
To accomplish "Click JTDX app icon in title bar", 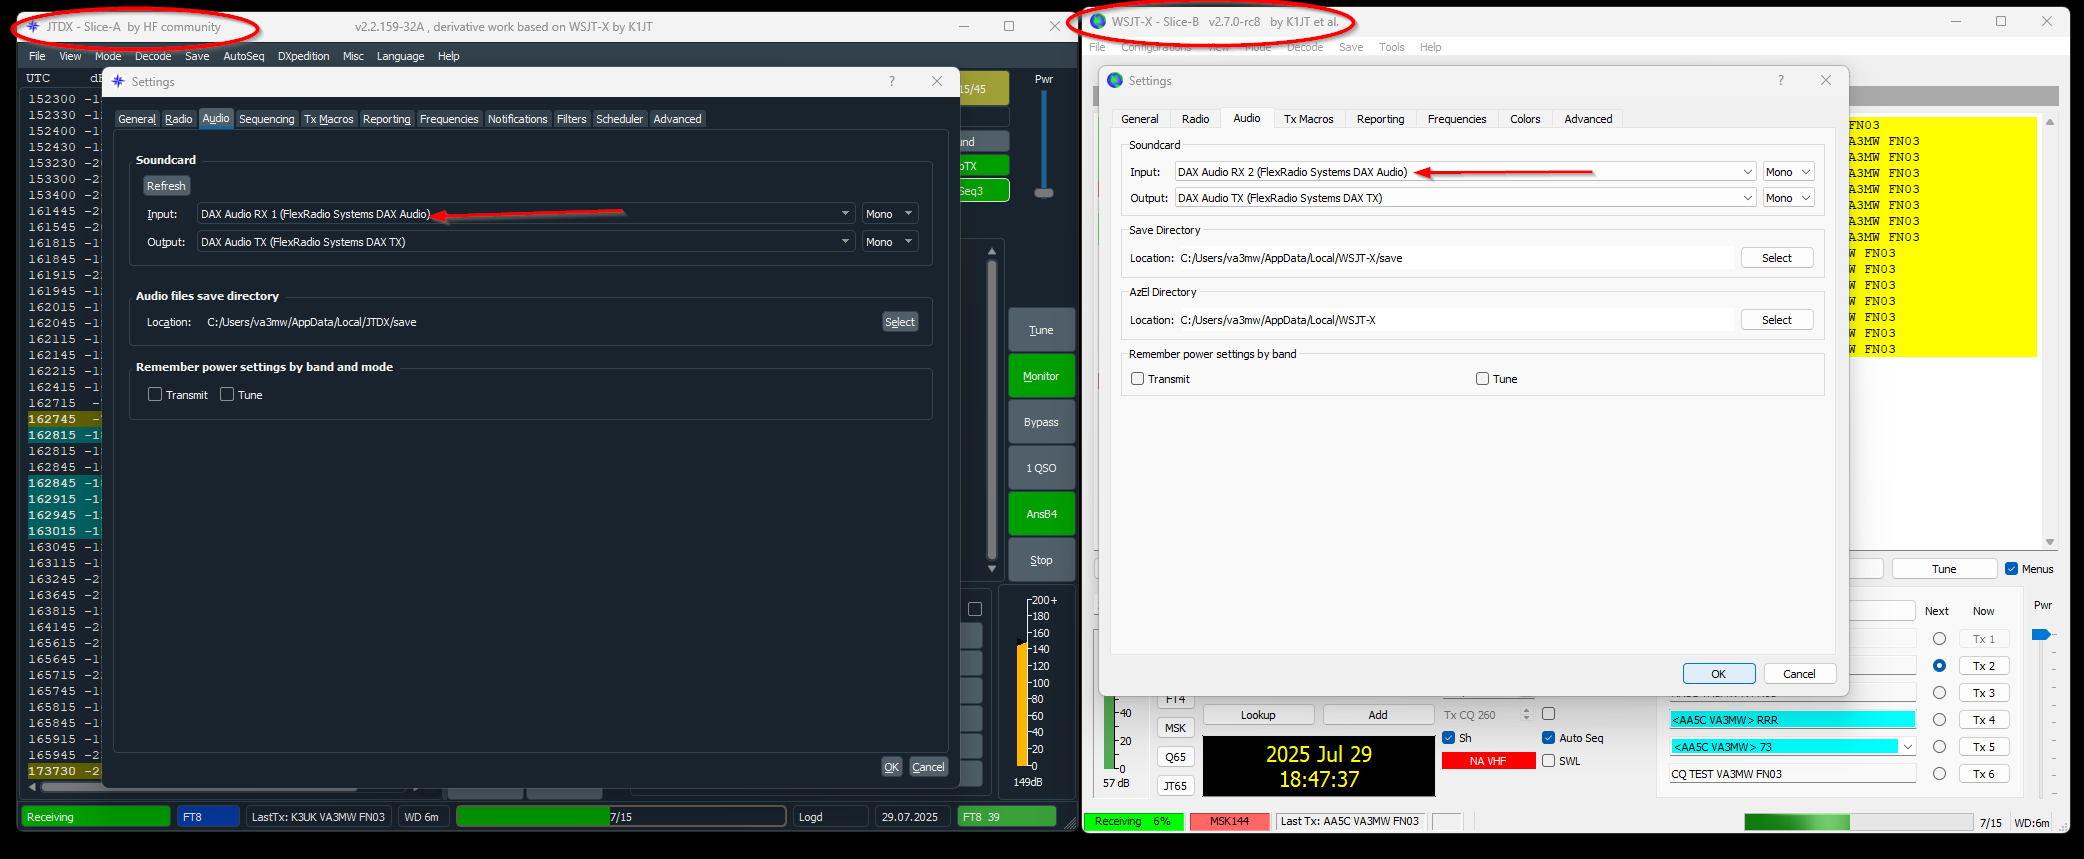I will point(33,26).
